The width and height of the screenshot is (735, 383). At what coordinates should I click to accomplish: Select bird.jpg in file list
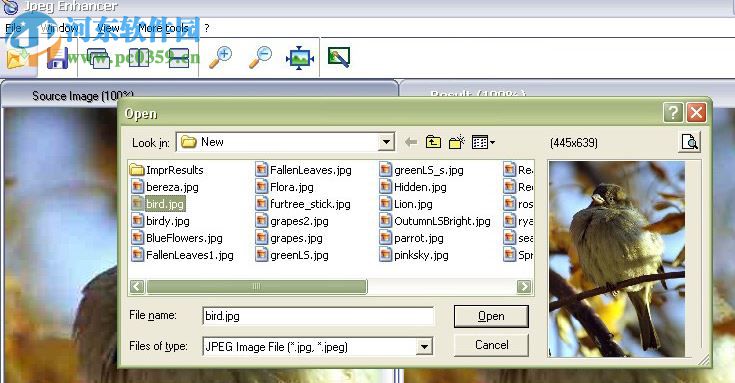(x=158, y=204)
